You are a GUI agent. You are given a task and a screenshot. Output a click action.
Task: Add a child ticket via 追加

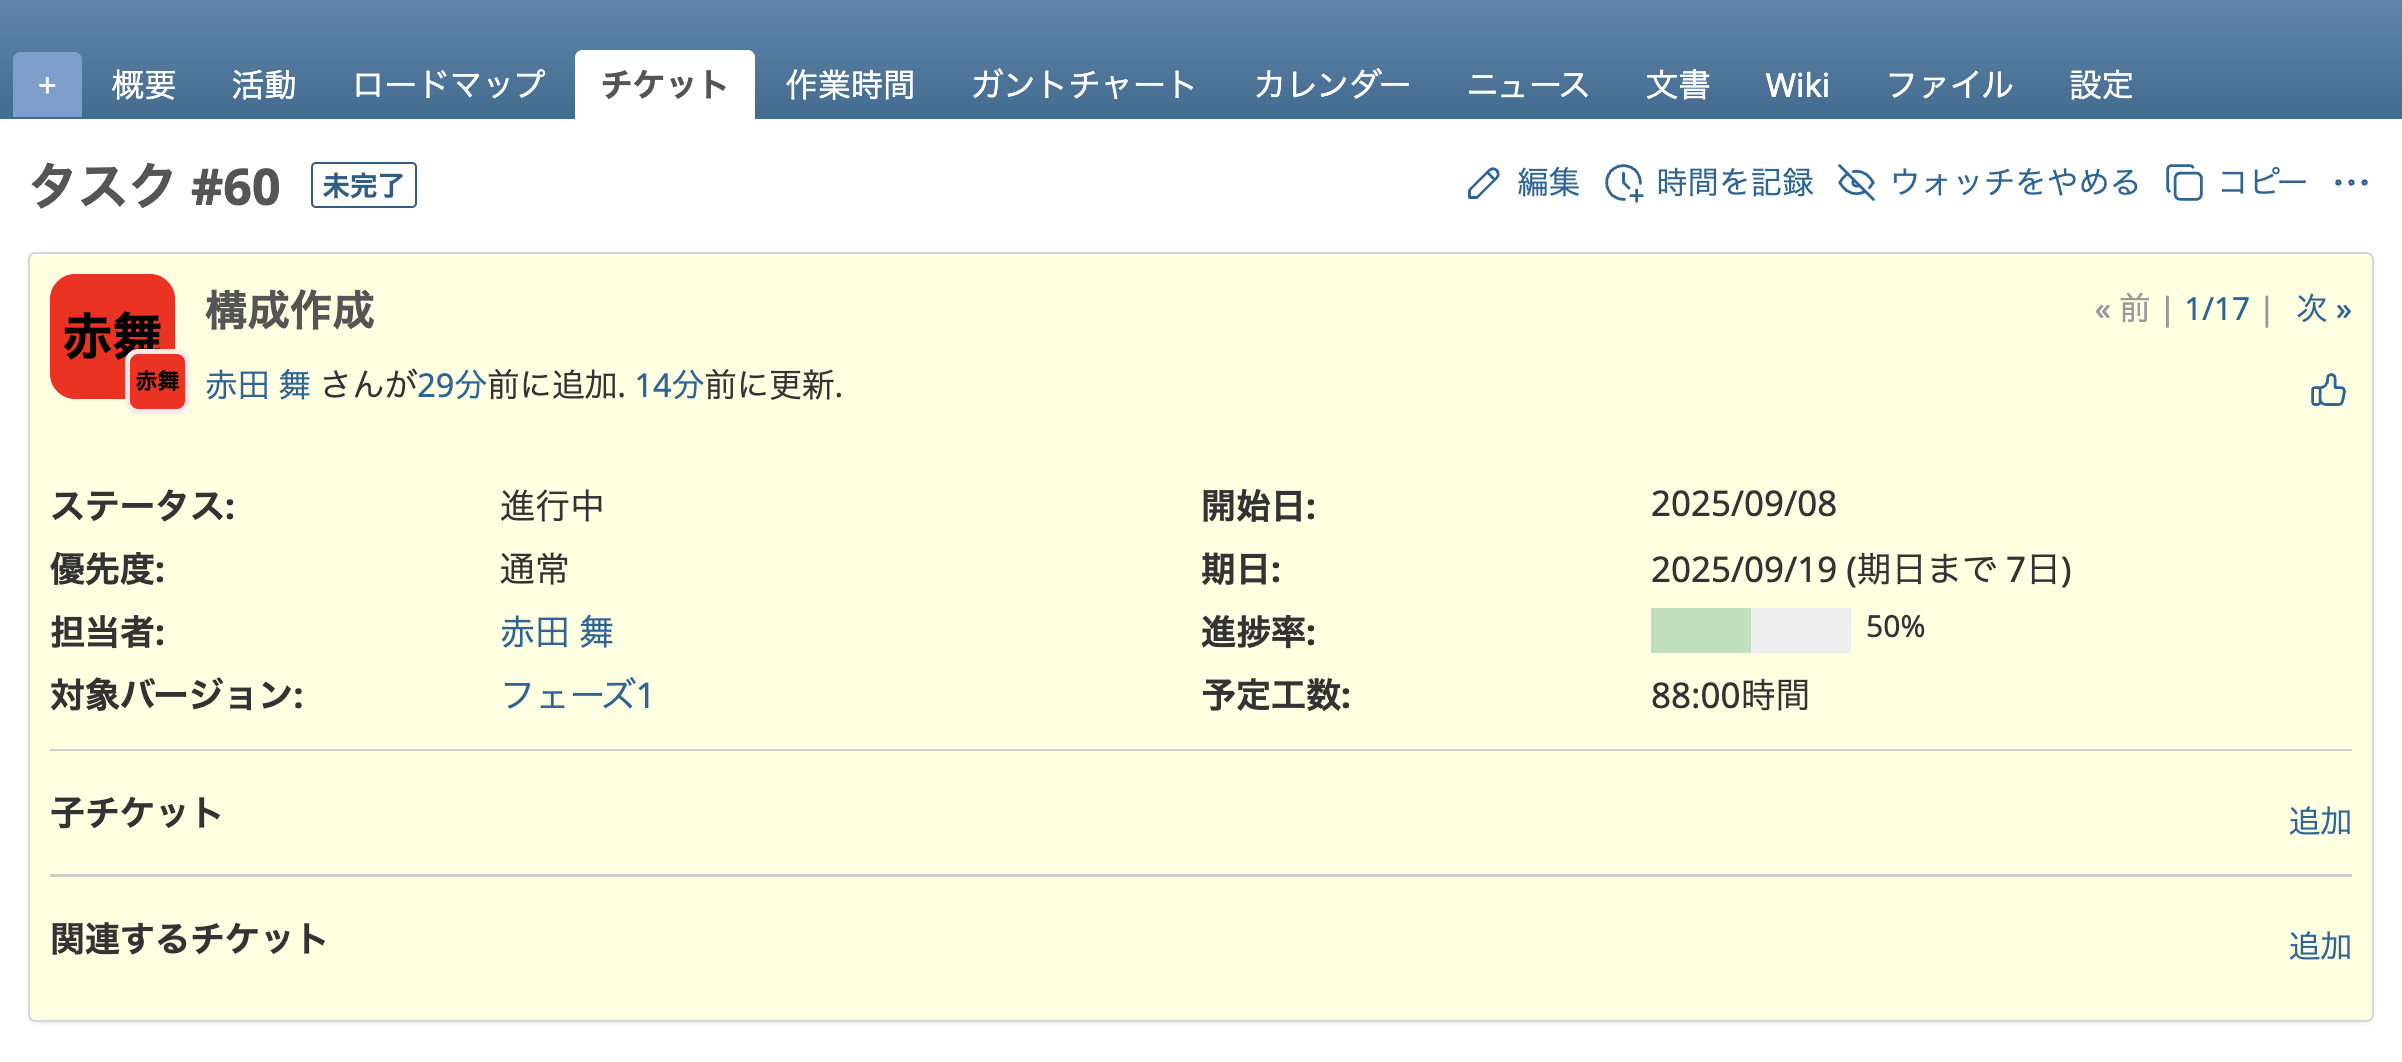2320,821
